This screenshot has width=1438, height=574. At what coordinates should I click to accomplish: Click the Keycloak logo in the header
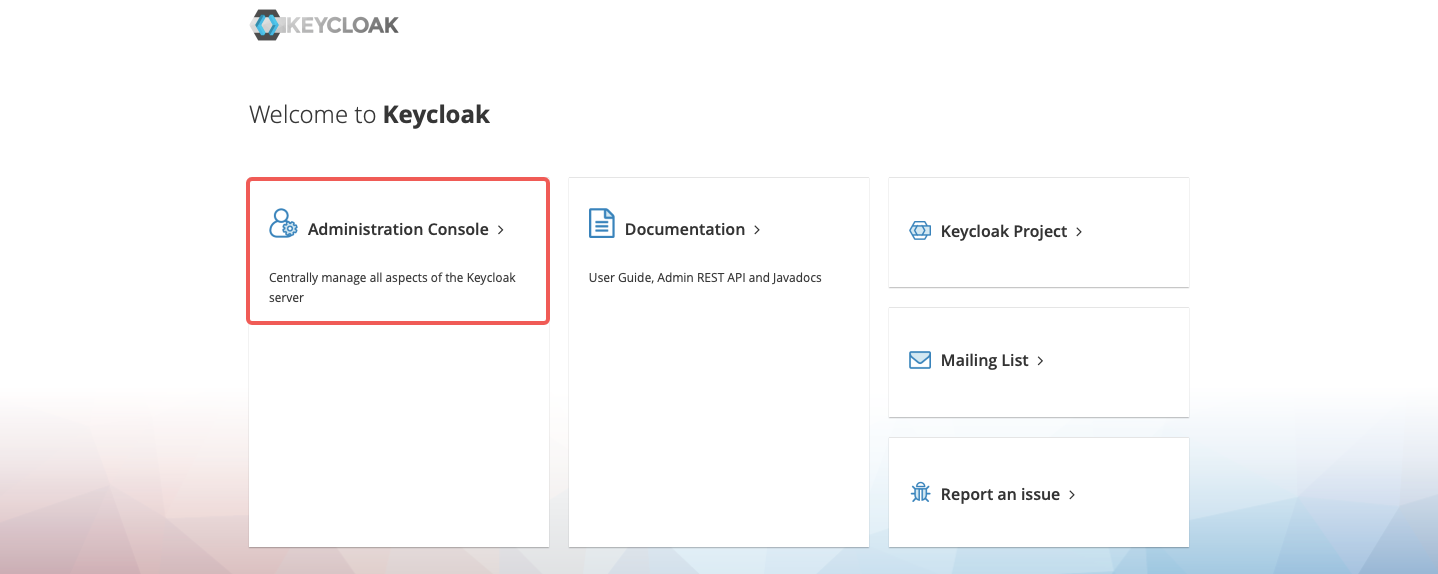point(325,25)
